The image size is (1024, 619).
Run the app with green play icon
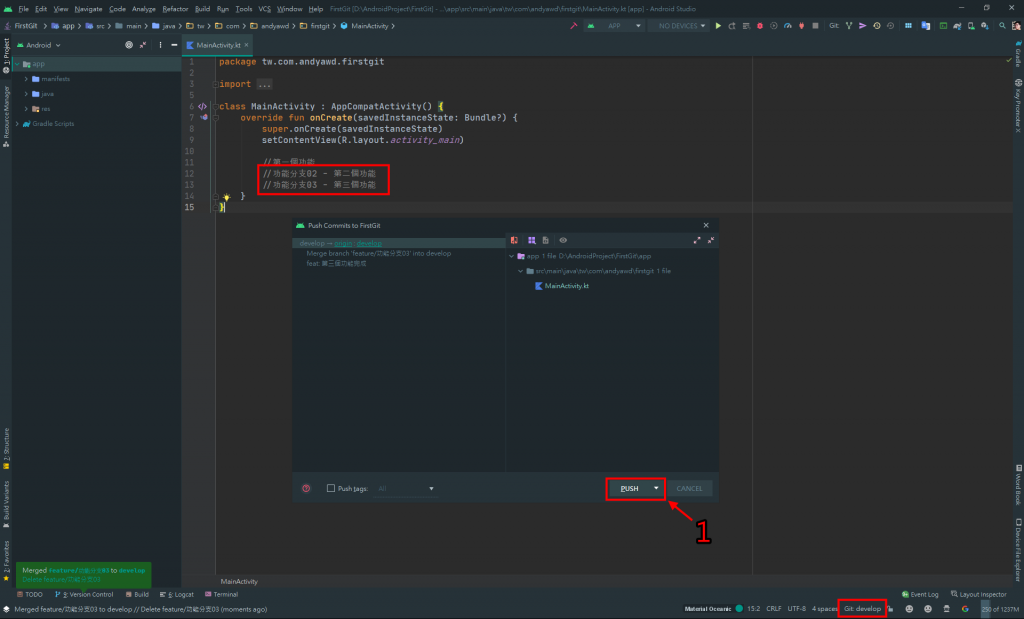point(718,26)
